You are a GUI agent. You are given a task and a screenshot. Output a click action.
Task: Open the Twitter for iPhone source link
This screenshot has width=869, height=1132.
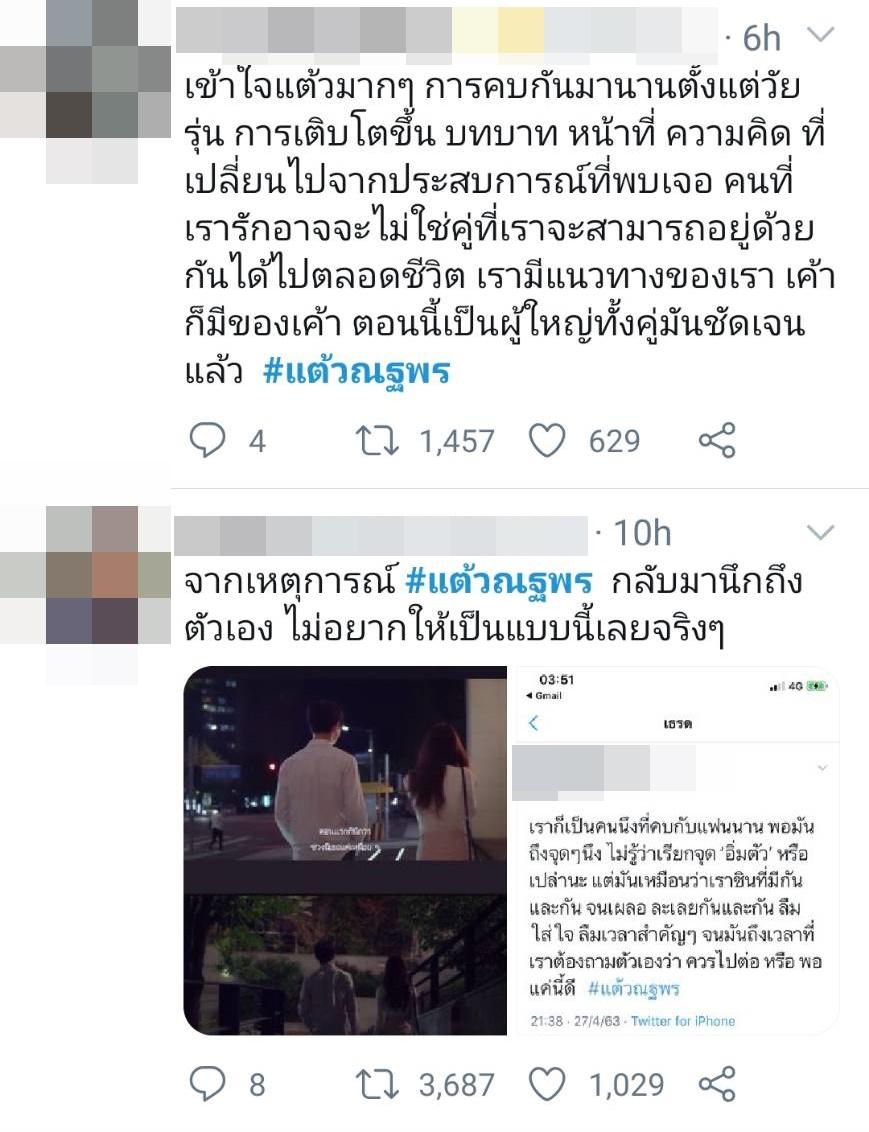(x=683, y=1021)
